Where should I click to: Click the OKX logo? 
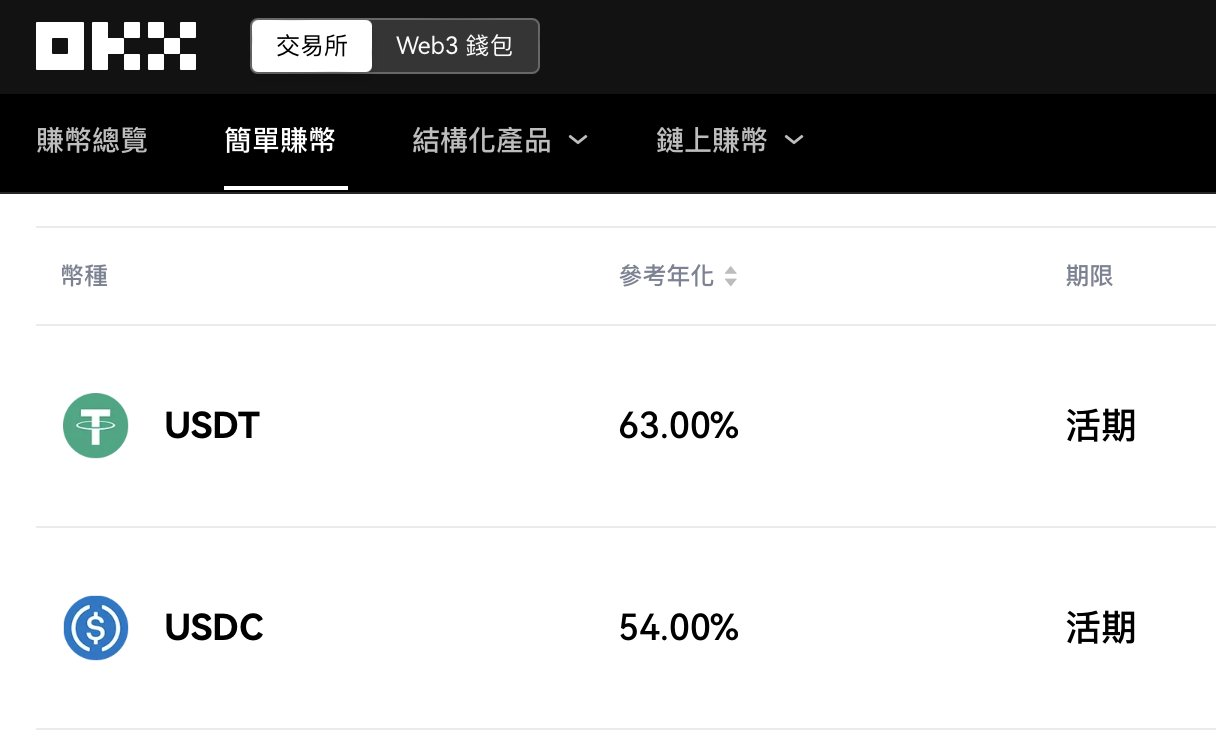pos(116,46)
